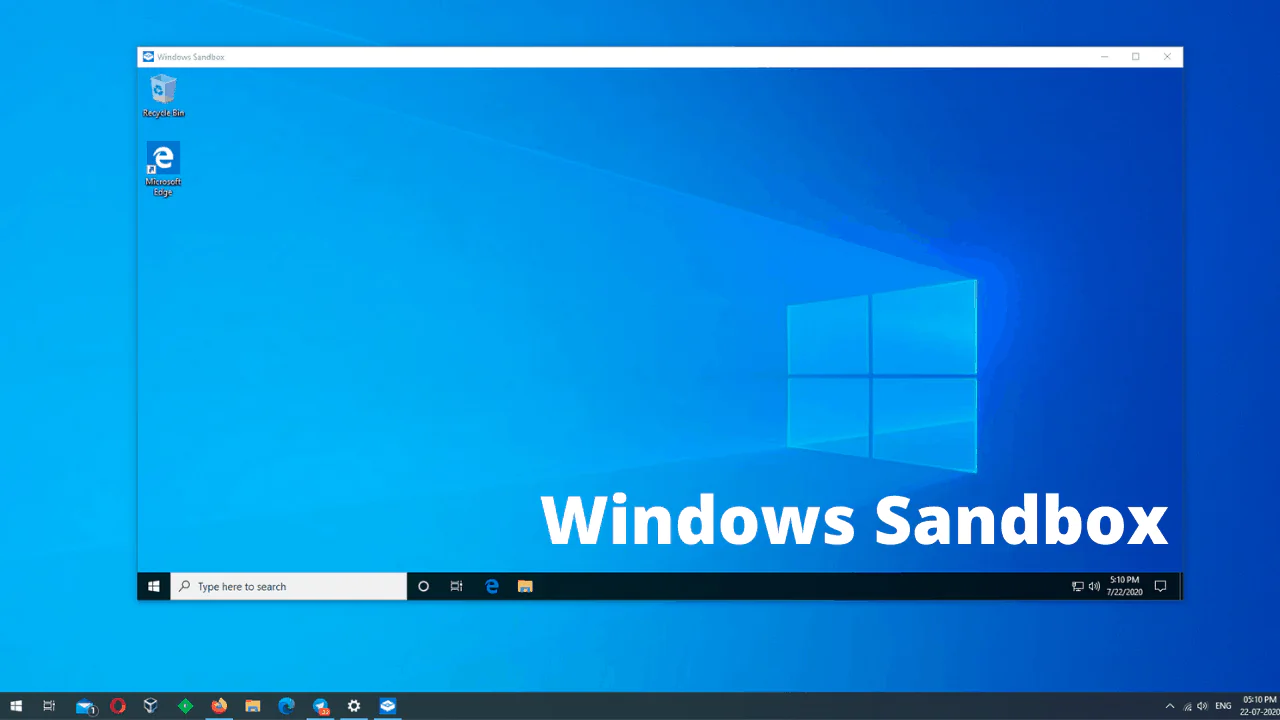The image size is (1280, 720).
Task: Close the Windows Sandbox window
Action: pos(1167,57)
